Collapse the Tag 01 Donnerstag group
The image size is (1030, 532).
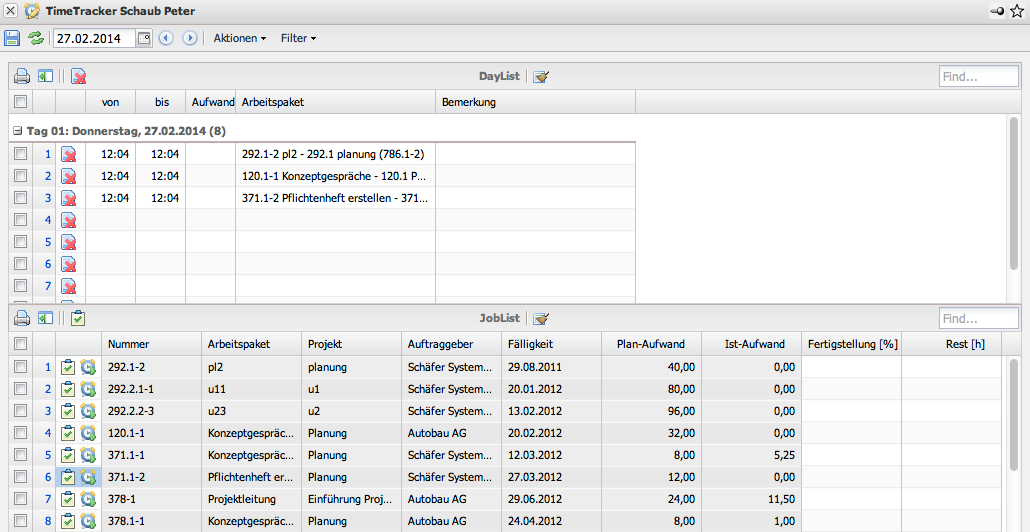(17, 131)
